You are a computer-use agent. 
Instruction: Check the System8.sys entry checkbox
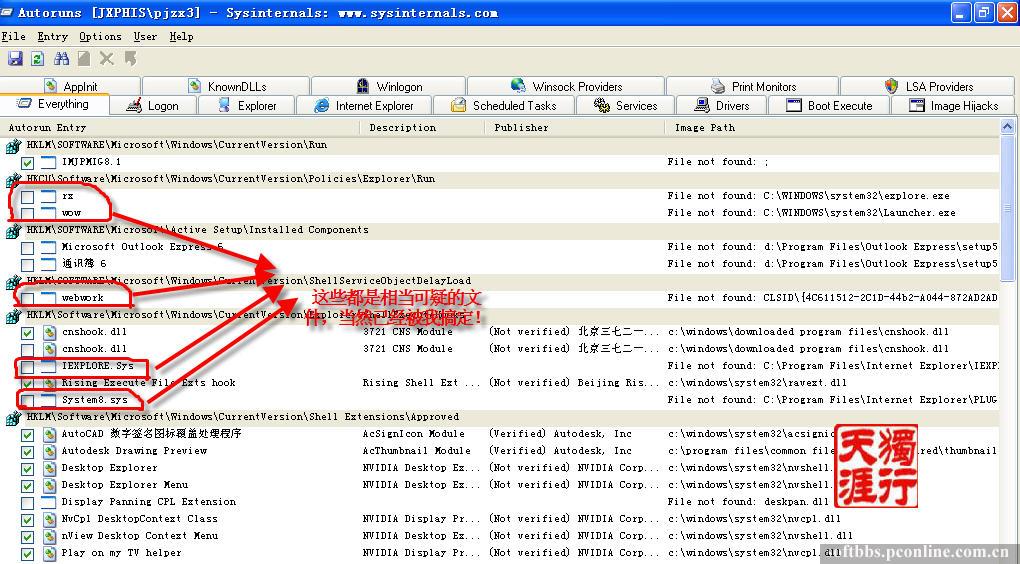pos(28,401)
